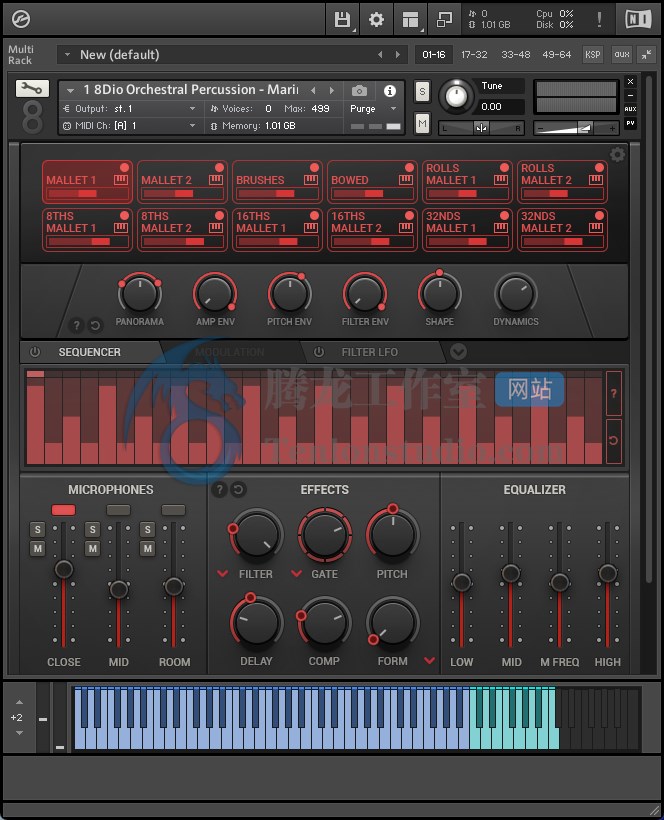The width and height of the screenshot is (664, 820).
Task: Click the NI logo button
Action: (638, 19)
